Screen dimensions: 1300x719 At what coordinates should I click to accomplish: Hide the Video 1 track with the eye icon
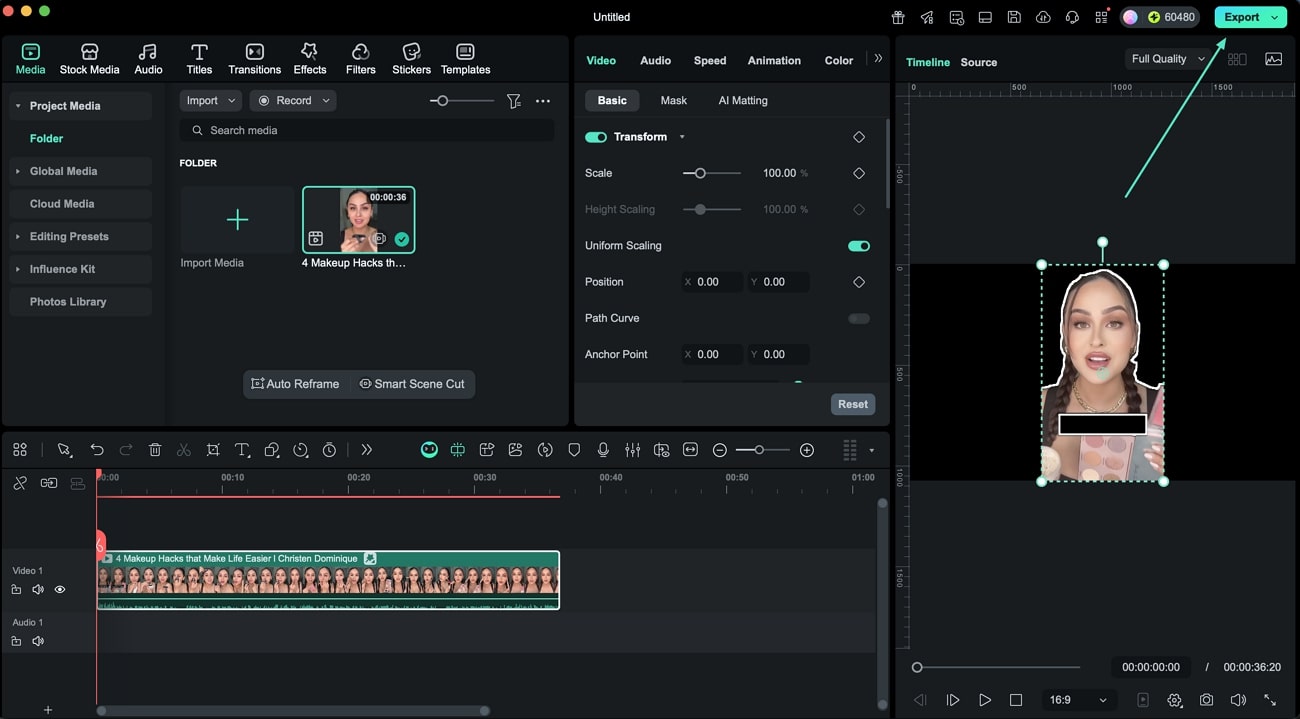click(x=60, y=589)
